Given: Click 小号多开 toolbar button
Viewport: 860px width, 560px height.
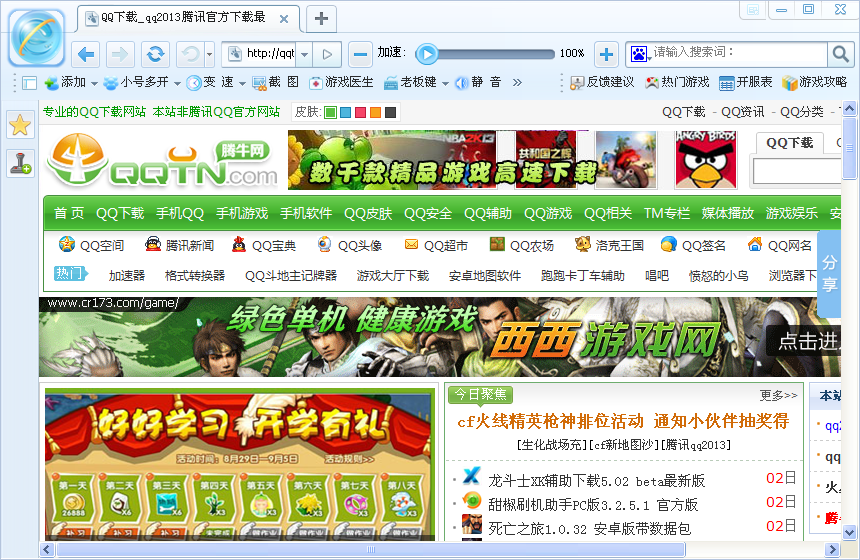Looking at the screenshot, I should tap(136, 82).
